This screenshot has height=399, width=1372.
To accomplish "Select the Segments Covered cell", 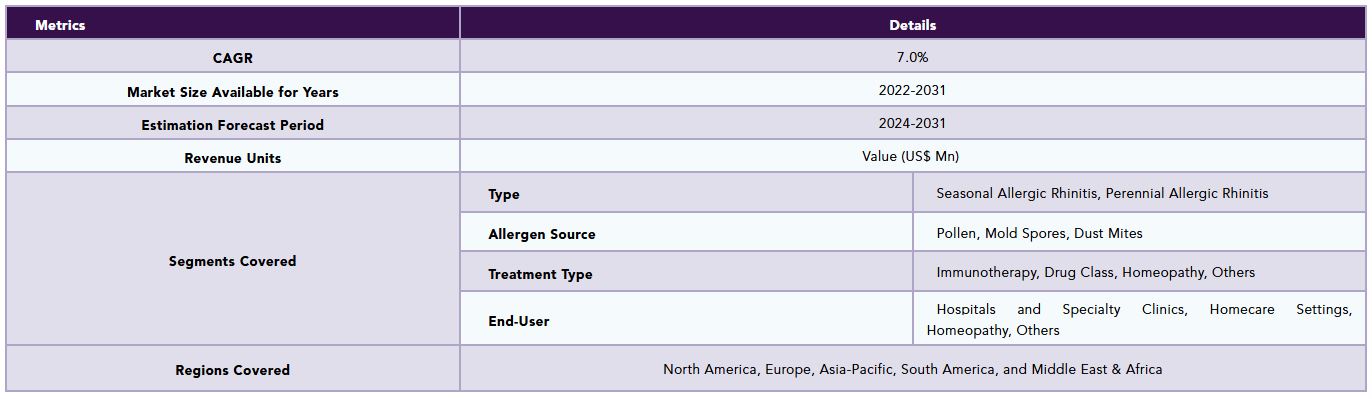I will click(x=232, y=260).
